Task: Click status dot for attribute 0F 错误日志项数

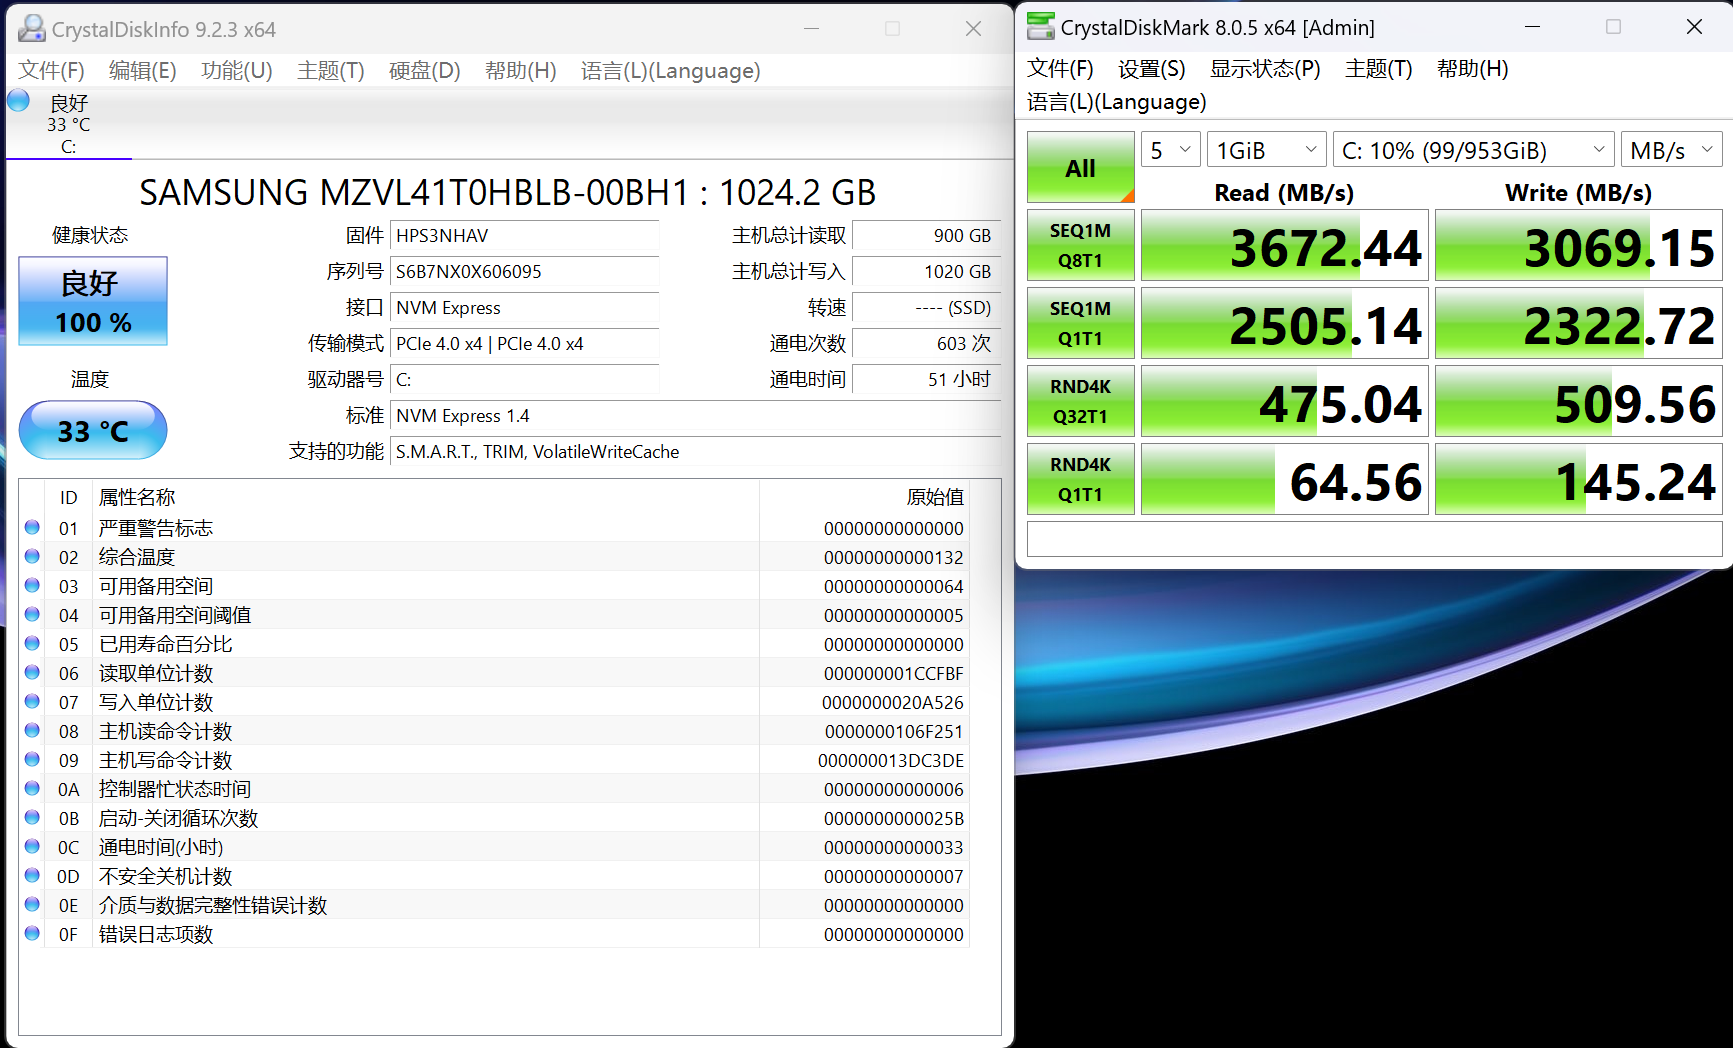Action: click(x=32, y=933)
